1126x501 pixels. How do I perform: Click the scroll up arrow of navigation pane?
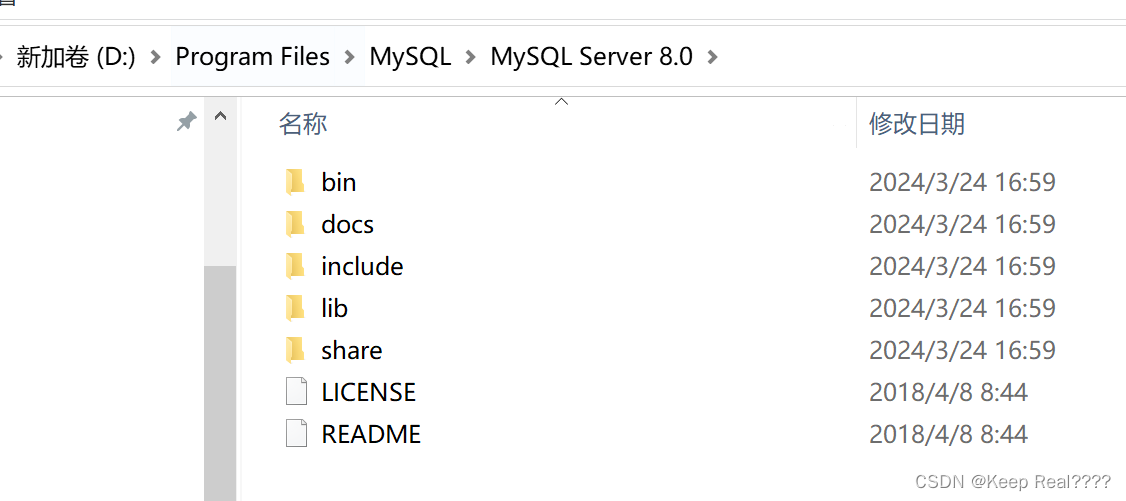click(220, 116)
